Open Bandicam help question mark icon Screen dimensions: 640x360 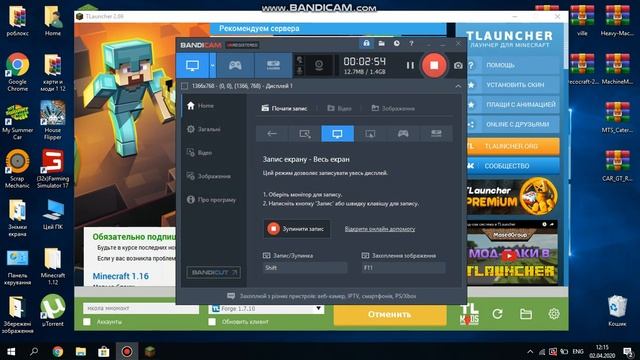click(x=411, y=43)
